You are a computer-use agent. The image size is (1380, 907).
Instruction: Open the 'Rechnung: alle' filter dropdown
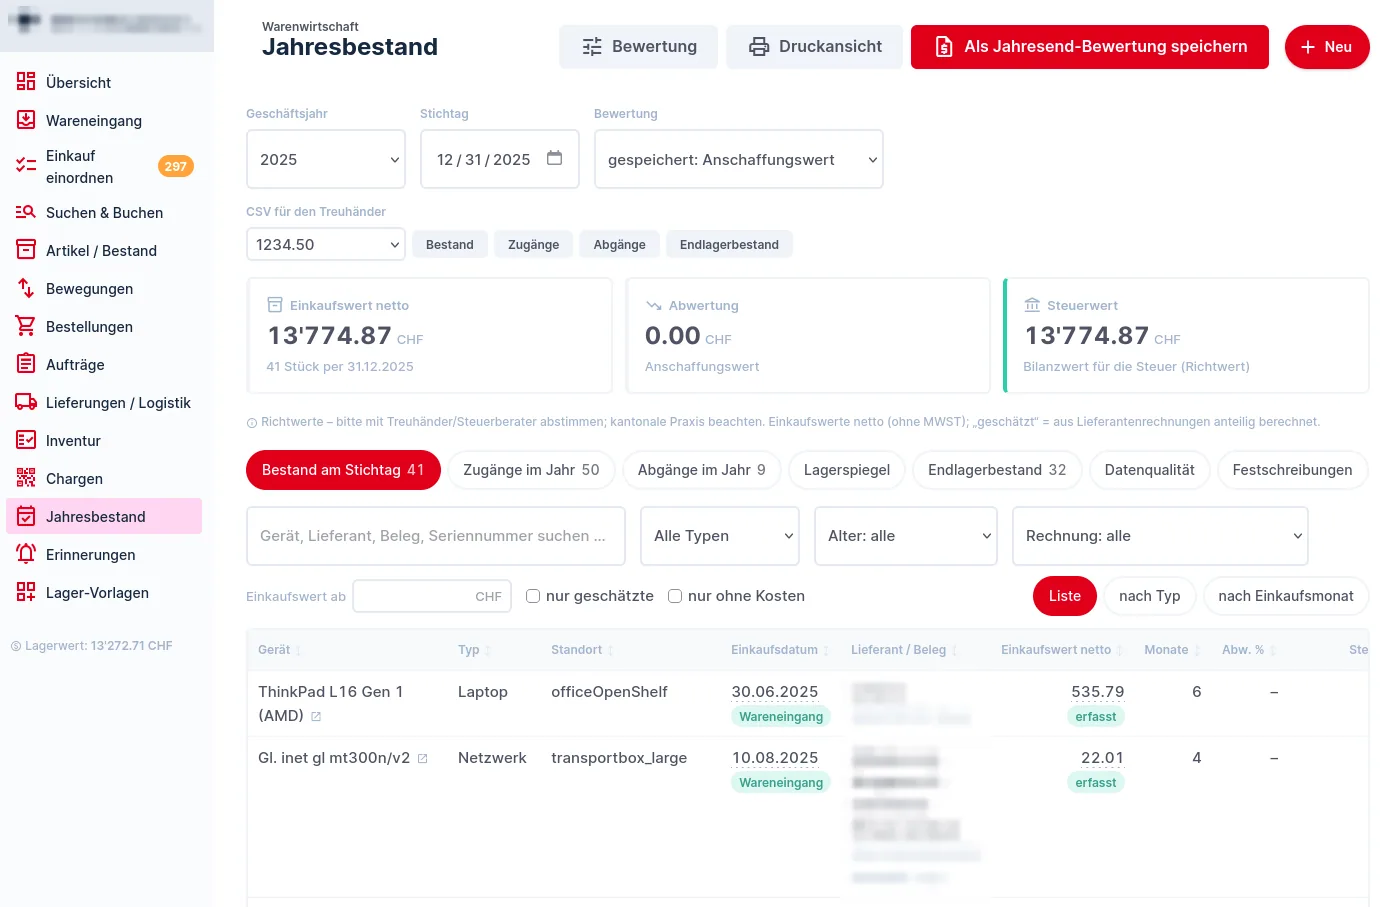[1160, 536]
